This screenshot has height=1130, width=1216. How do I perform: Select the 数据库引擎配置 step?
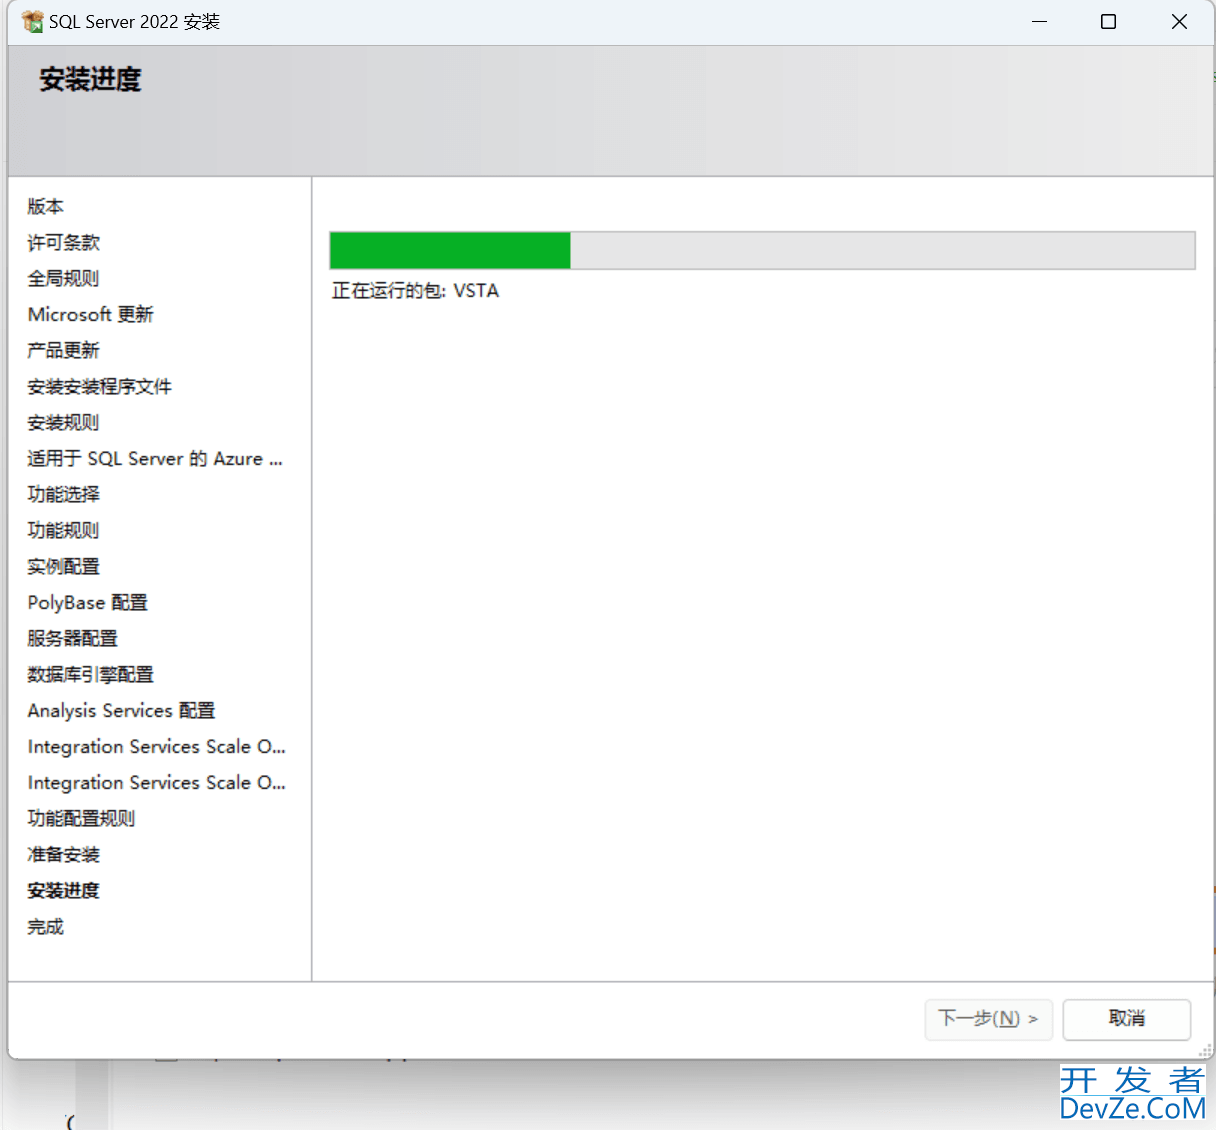(x=91, y=674)
